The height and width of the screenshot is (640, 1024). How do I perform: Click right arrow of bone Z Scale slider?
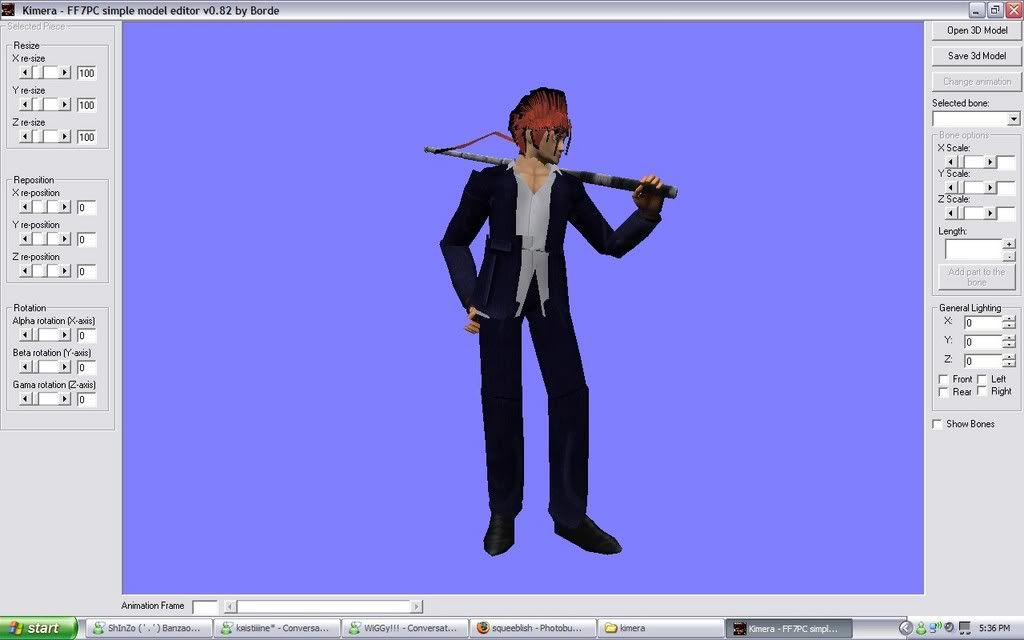coord(990,213)
